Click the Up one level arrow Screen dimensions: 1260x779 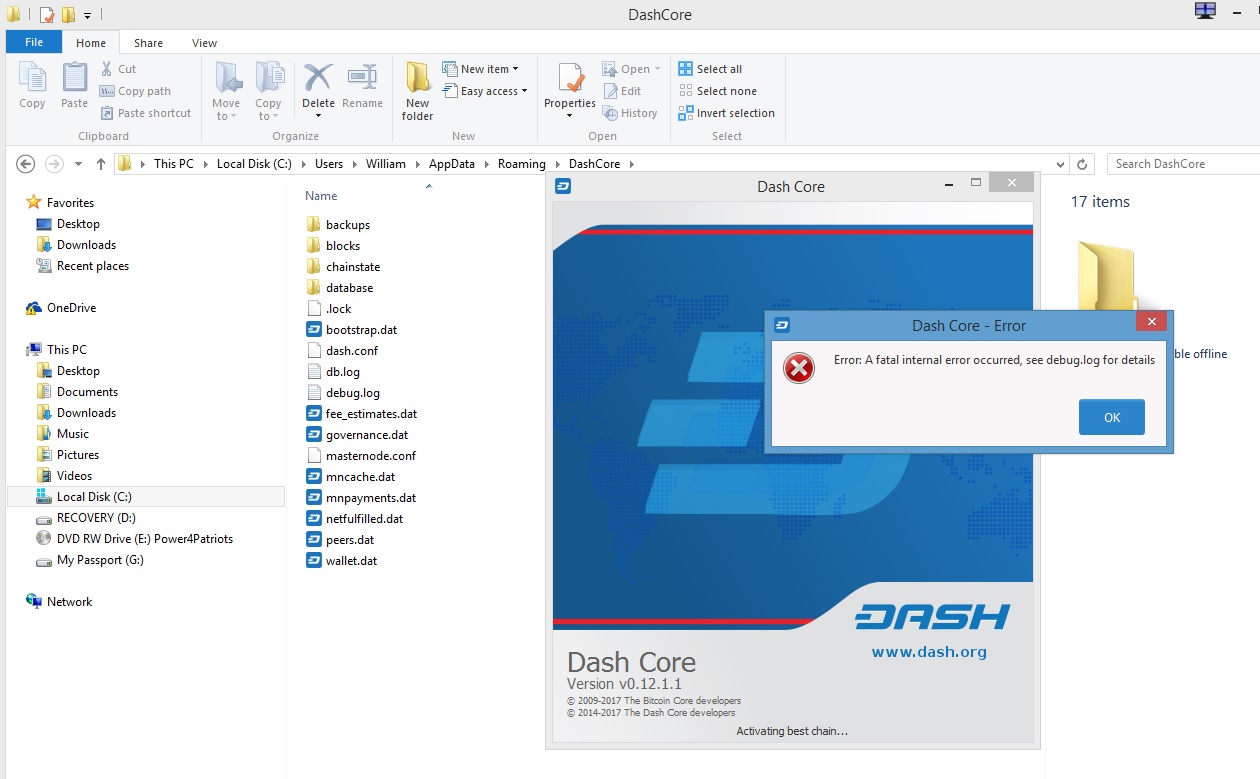coord(101,164)
